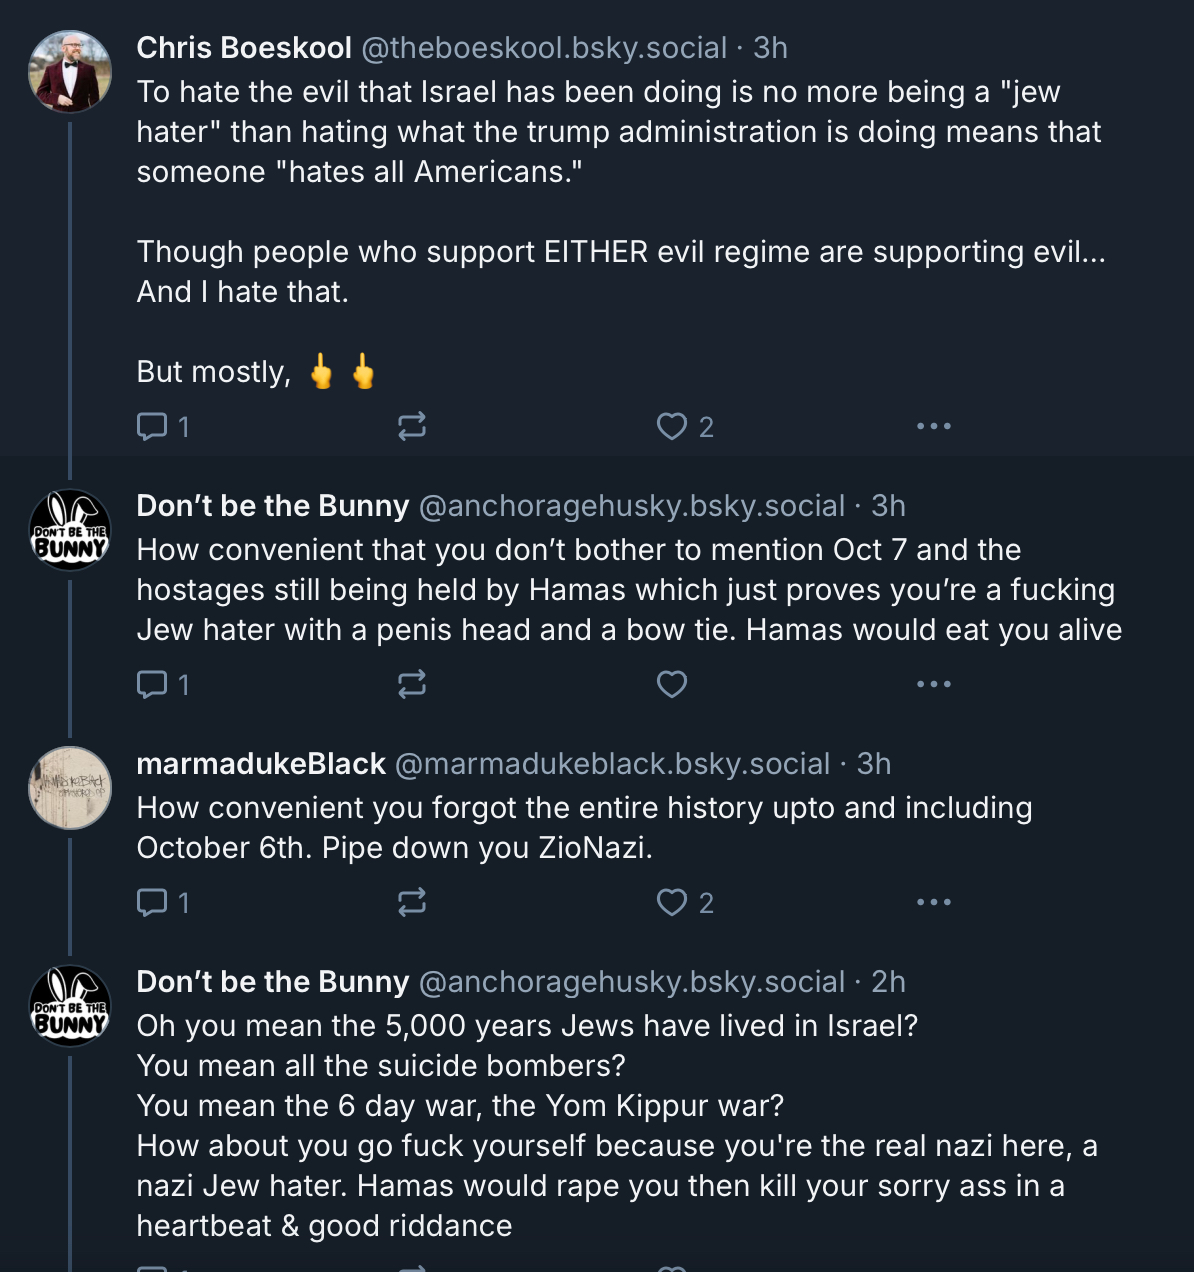Open the Chris Boeskool display name link
The image size is (1194, 1272).
click(x=244, y=48)
